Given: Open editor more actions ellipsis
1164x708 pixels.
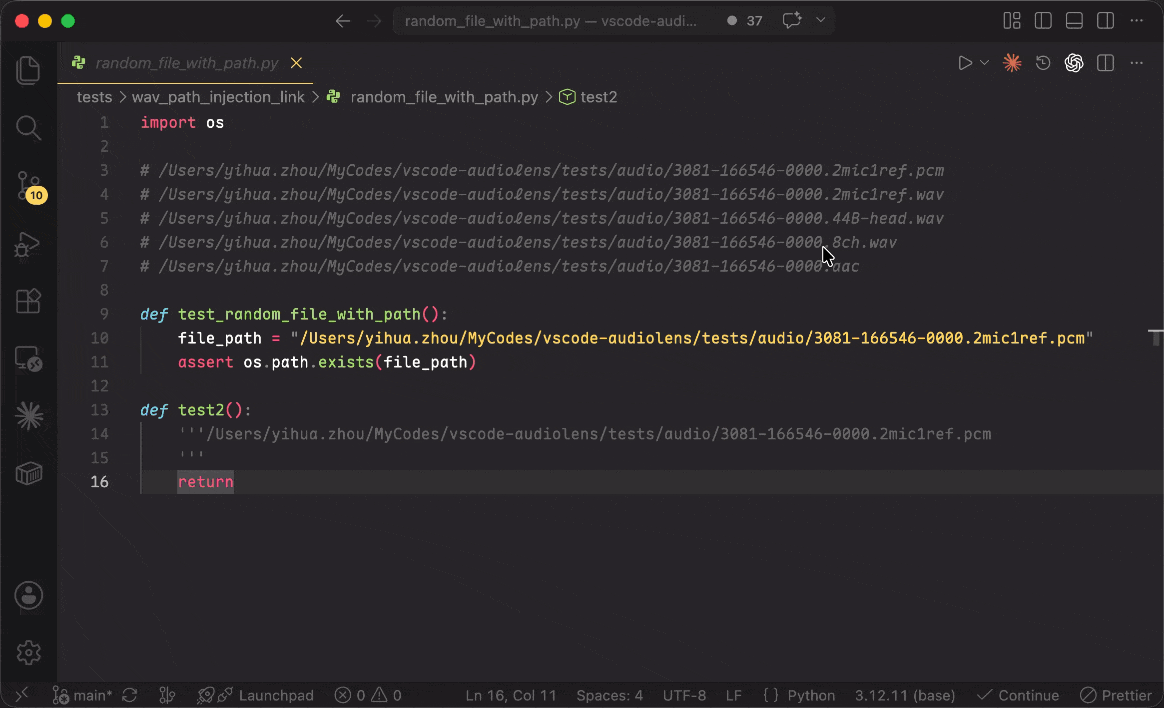Looking at the screenshot, I should (1137, 63).
